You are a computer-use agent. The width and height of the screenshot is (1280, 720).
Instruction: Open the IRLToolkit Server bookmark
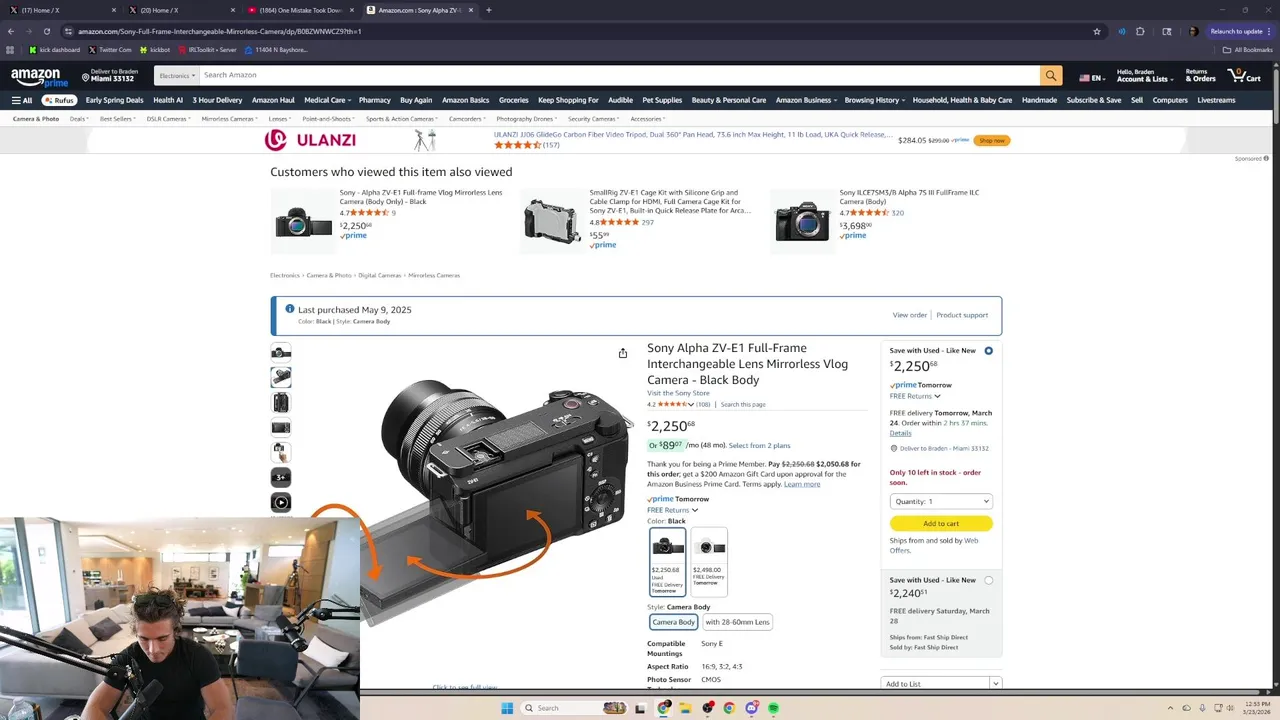[207, 49]
